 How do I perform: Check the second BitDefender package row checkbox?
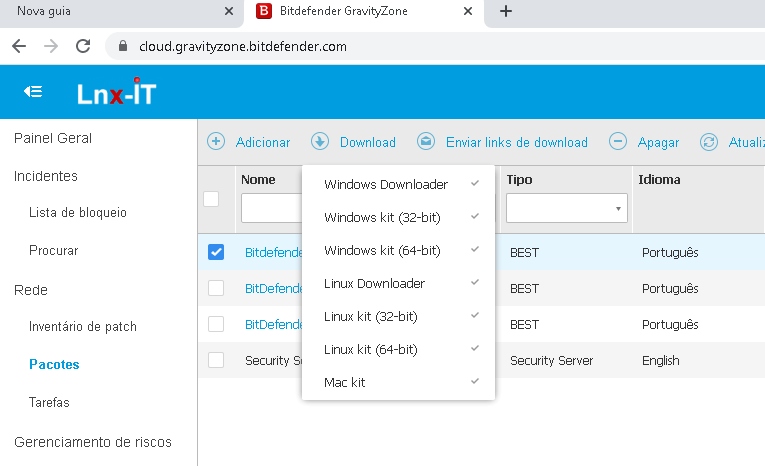[x=216, y=288]
